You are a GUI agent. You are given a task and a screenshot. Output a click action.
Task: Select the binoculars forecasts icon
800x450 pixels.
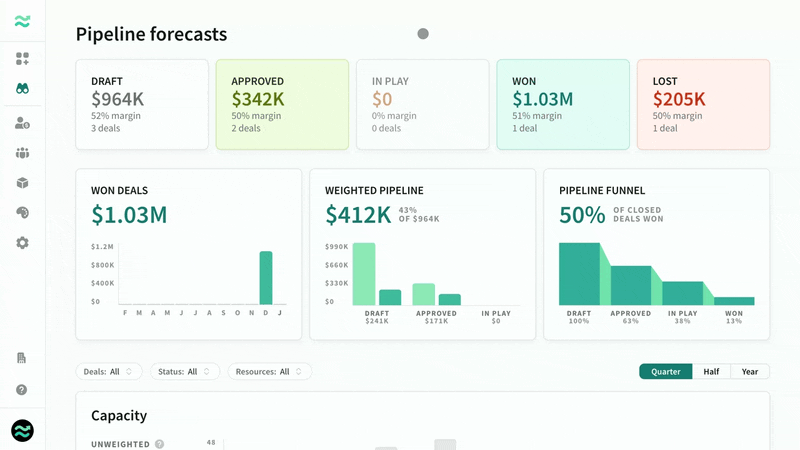22,89
